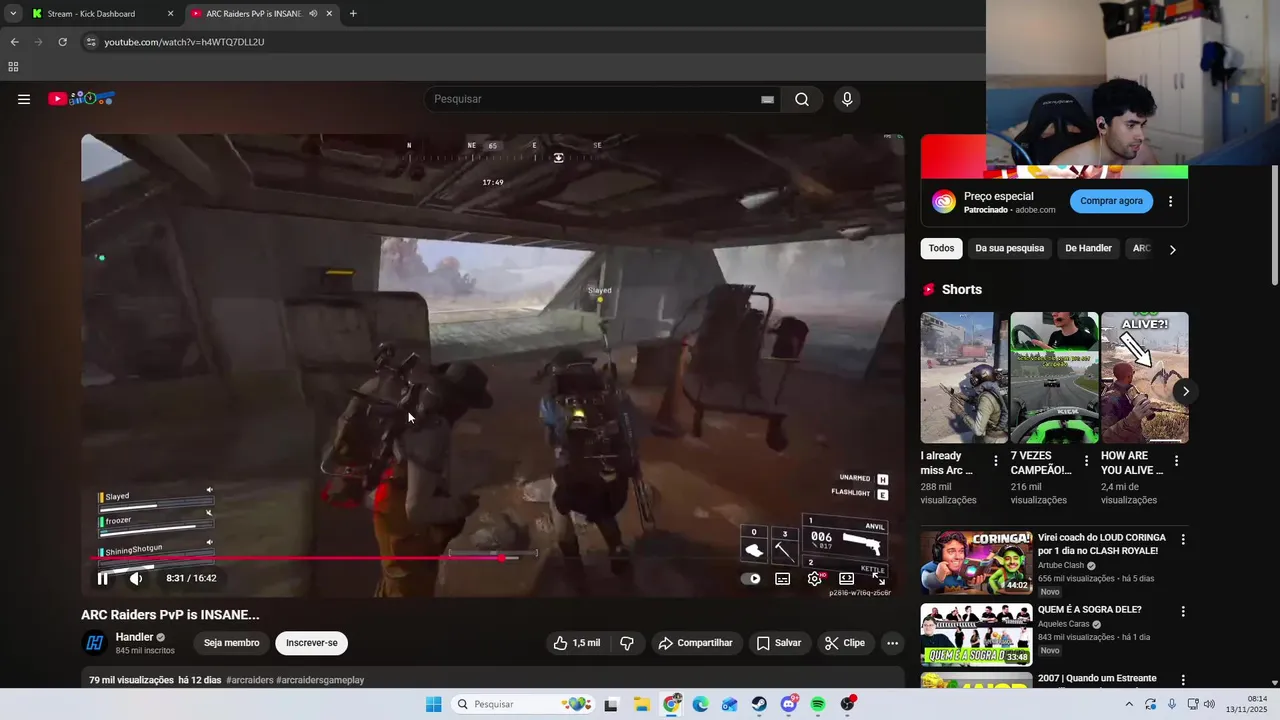Open options for LOUD CORINGA video

point(1183,540)
